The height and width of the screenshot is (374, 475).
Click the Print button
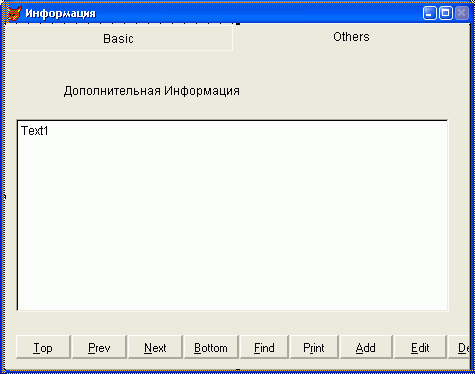pos(314,347)
